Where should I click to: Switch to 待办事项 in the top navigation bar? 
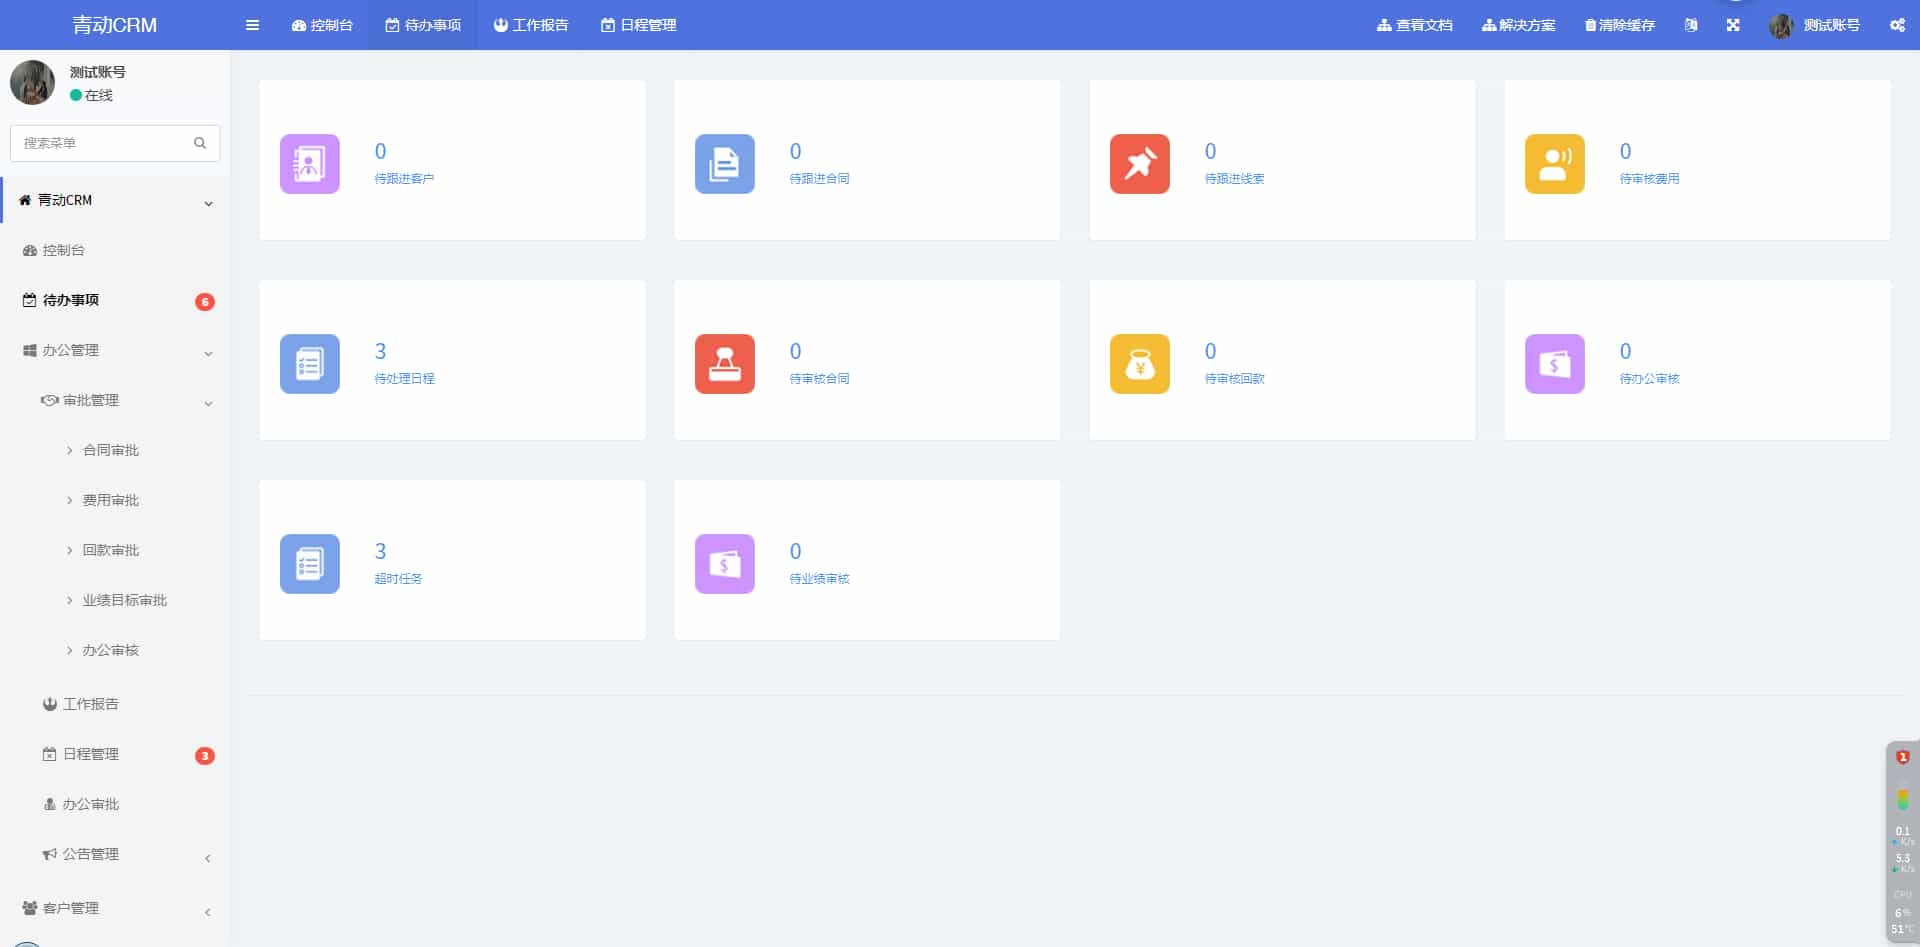[423, 25]
